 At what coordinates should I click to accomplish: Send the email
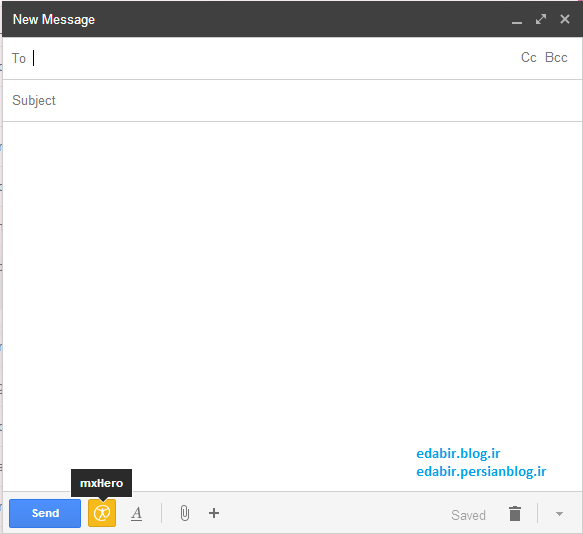click(x=45, y=513)
